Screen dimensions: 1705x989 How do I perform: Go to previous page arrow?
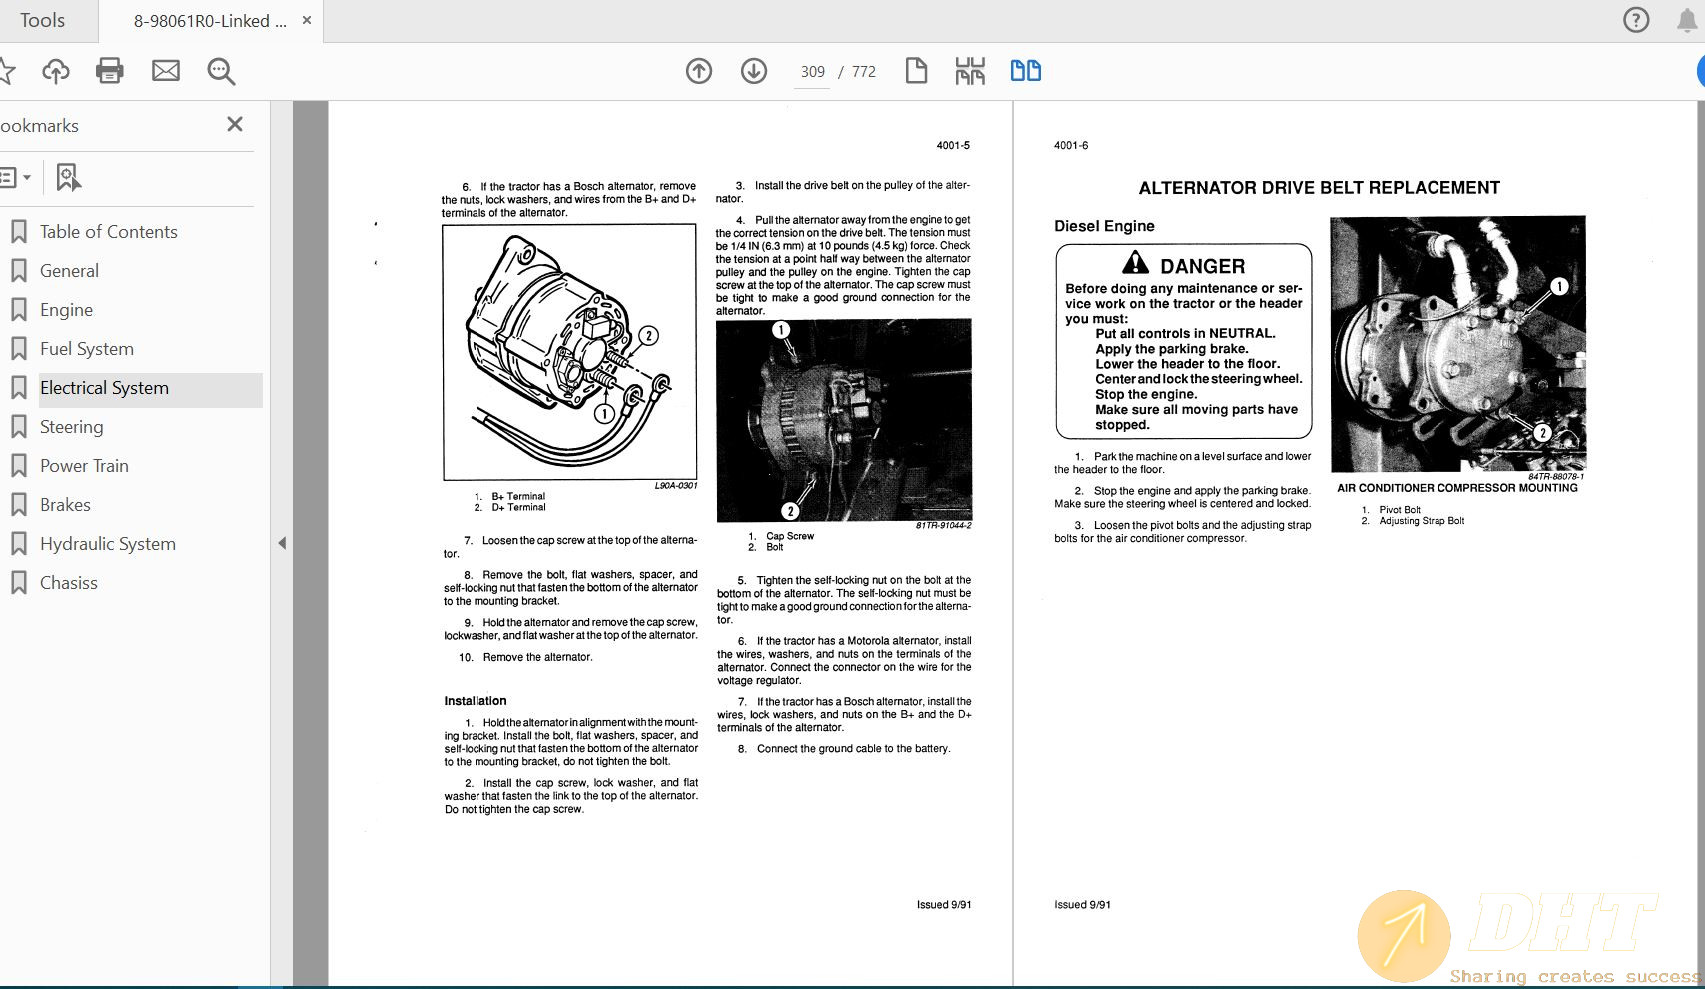[x=699, y=71]
